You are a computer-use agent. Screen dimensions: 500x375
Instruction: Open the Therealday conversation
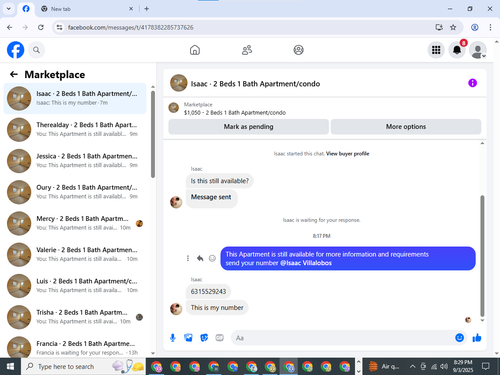(x=75, y=129)
